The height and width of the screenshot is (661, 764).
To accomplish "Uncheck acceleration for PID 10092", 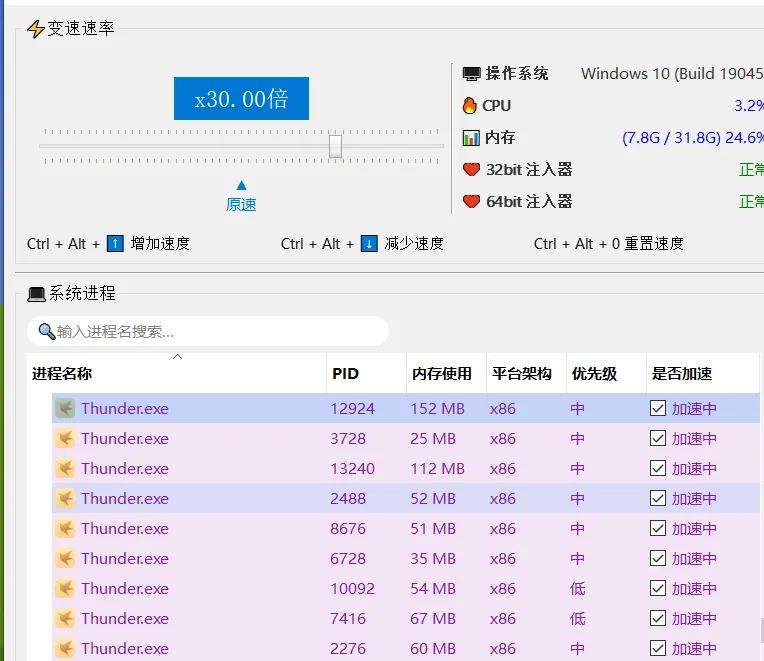I will click(x=658, y=588).
